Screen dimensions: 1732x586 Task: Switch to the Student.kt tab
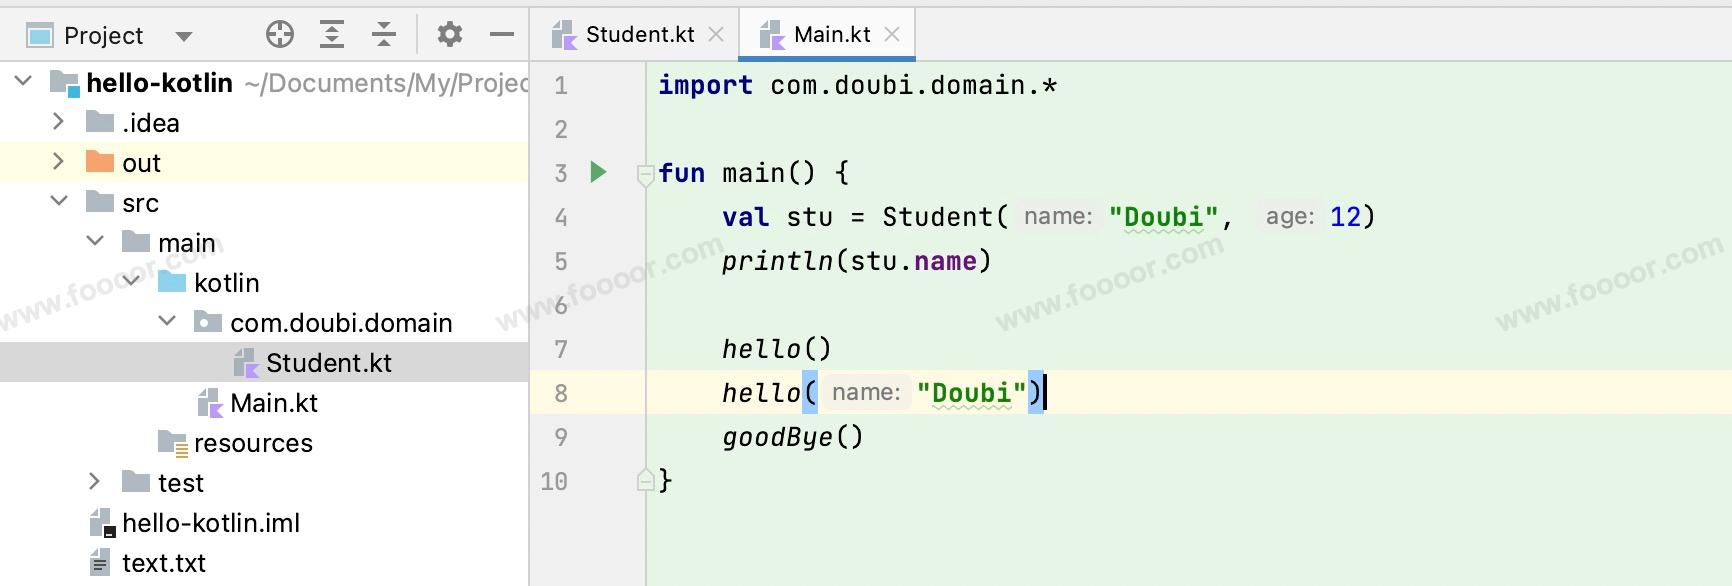click(638, 35)
